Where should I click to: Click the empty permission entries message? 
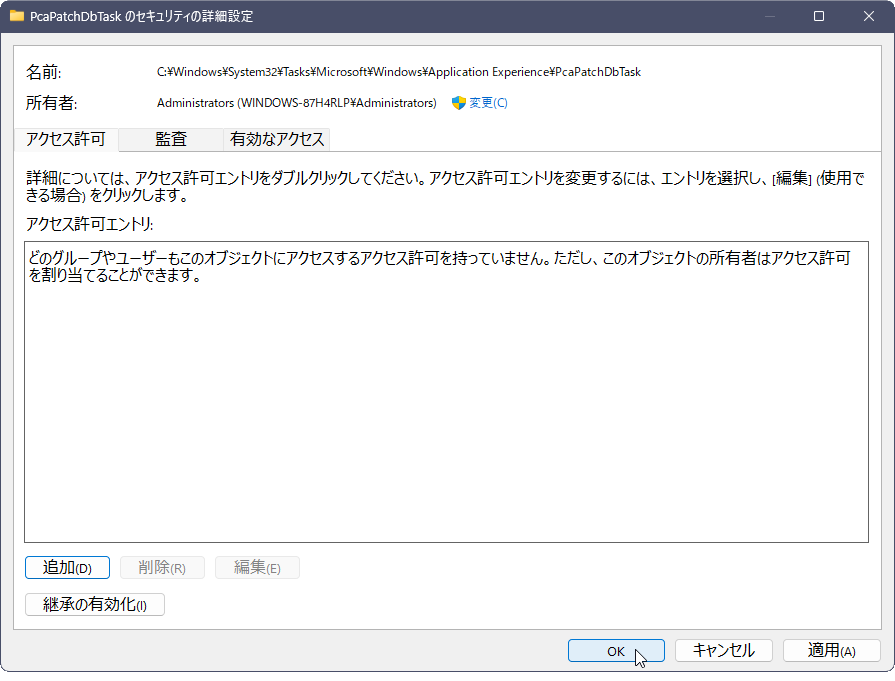pos(440,267)
